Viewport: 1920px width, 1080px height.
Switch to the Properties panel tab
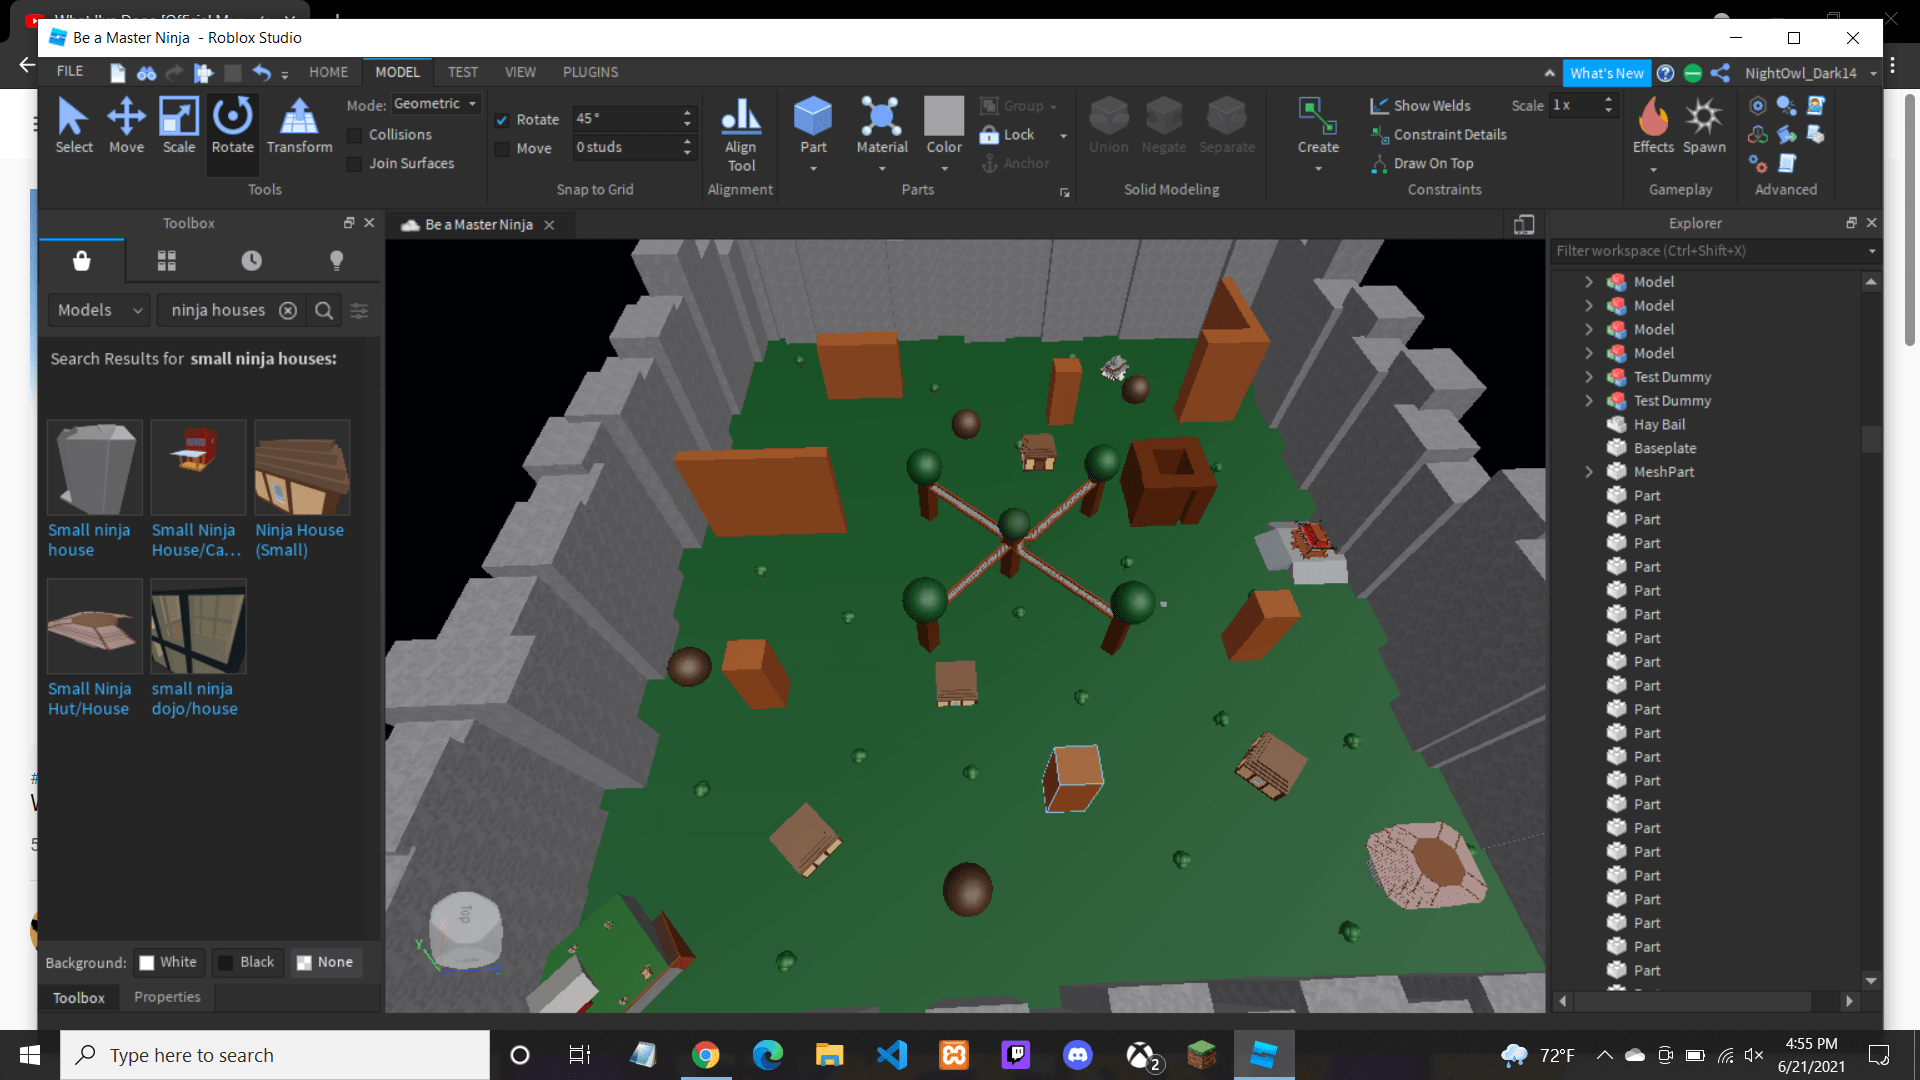coord(167,997)
